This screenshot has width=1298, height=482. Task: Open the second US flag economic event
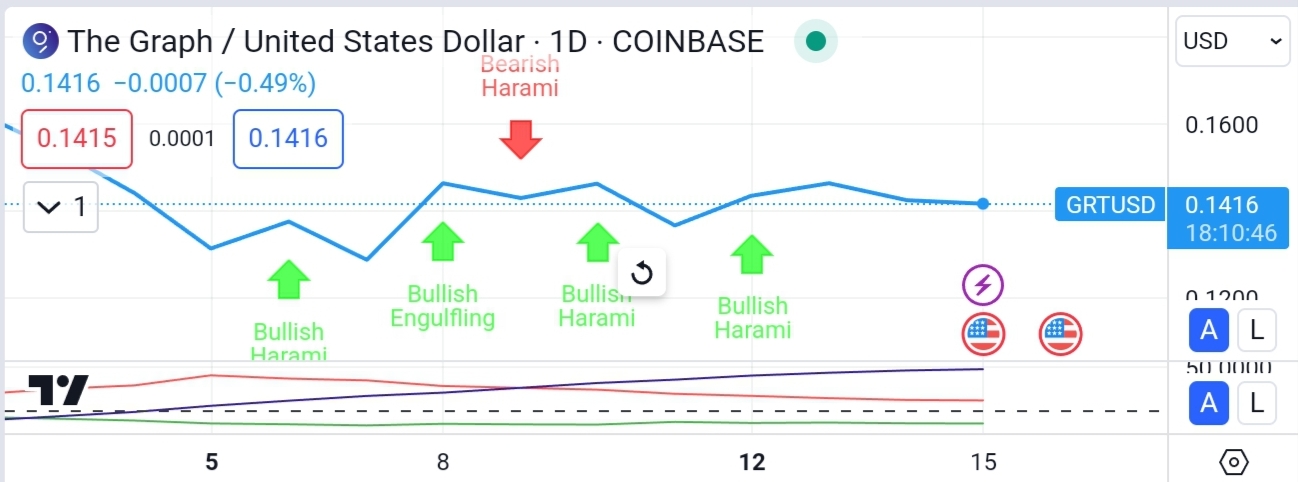point(1060,334)
